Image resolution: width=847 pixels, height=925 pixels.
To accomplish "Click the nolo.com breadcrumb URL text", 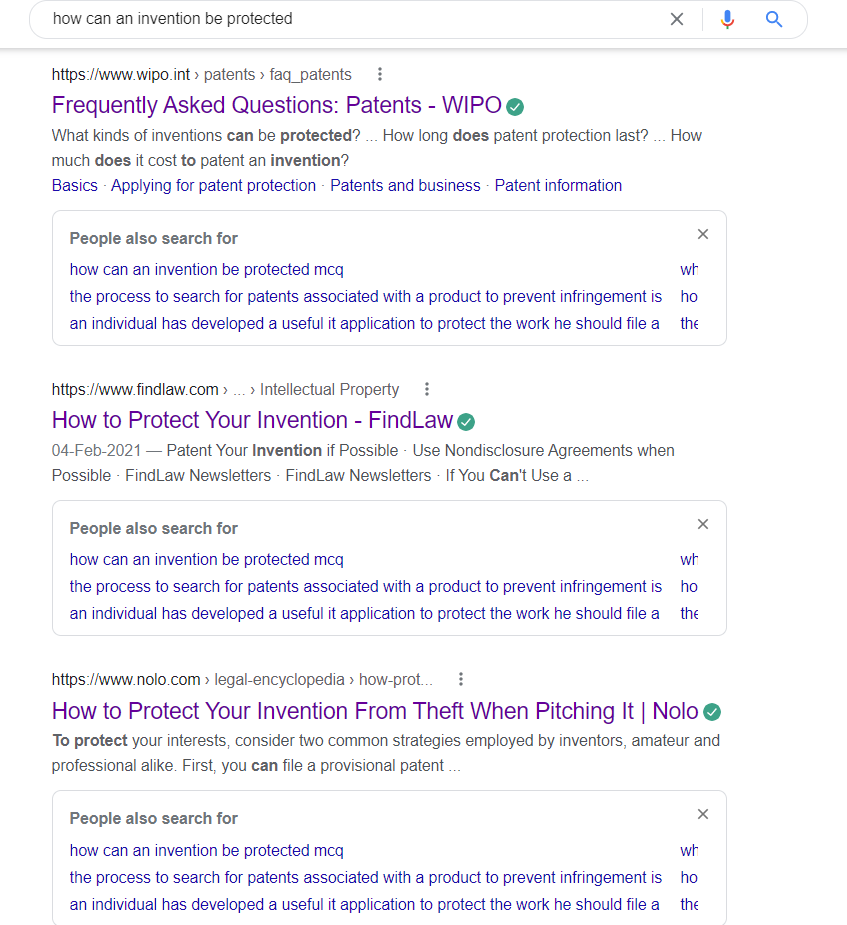I will (x=242, y=680).
